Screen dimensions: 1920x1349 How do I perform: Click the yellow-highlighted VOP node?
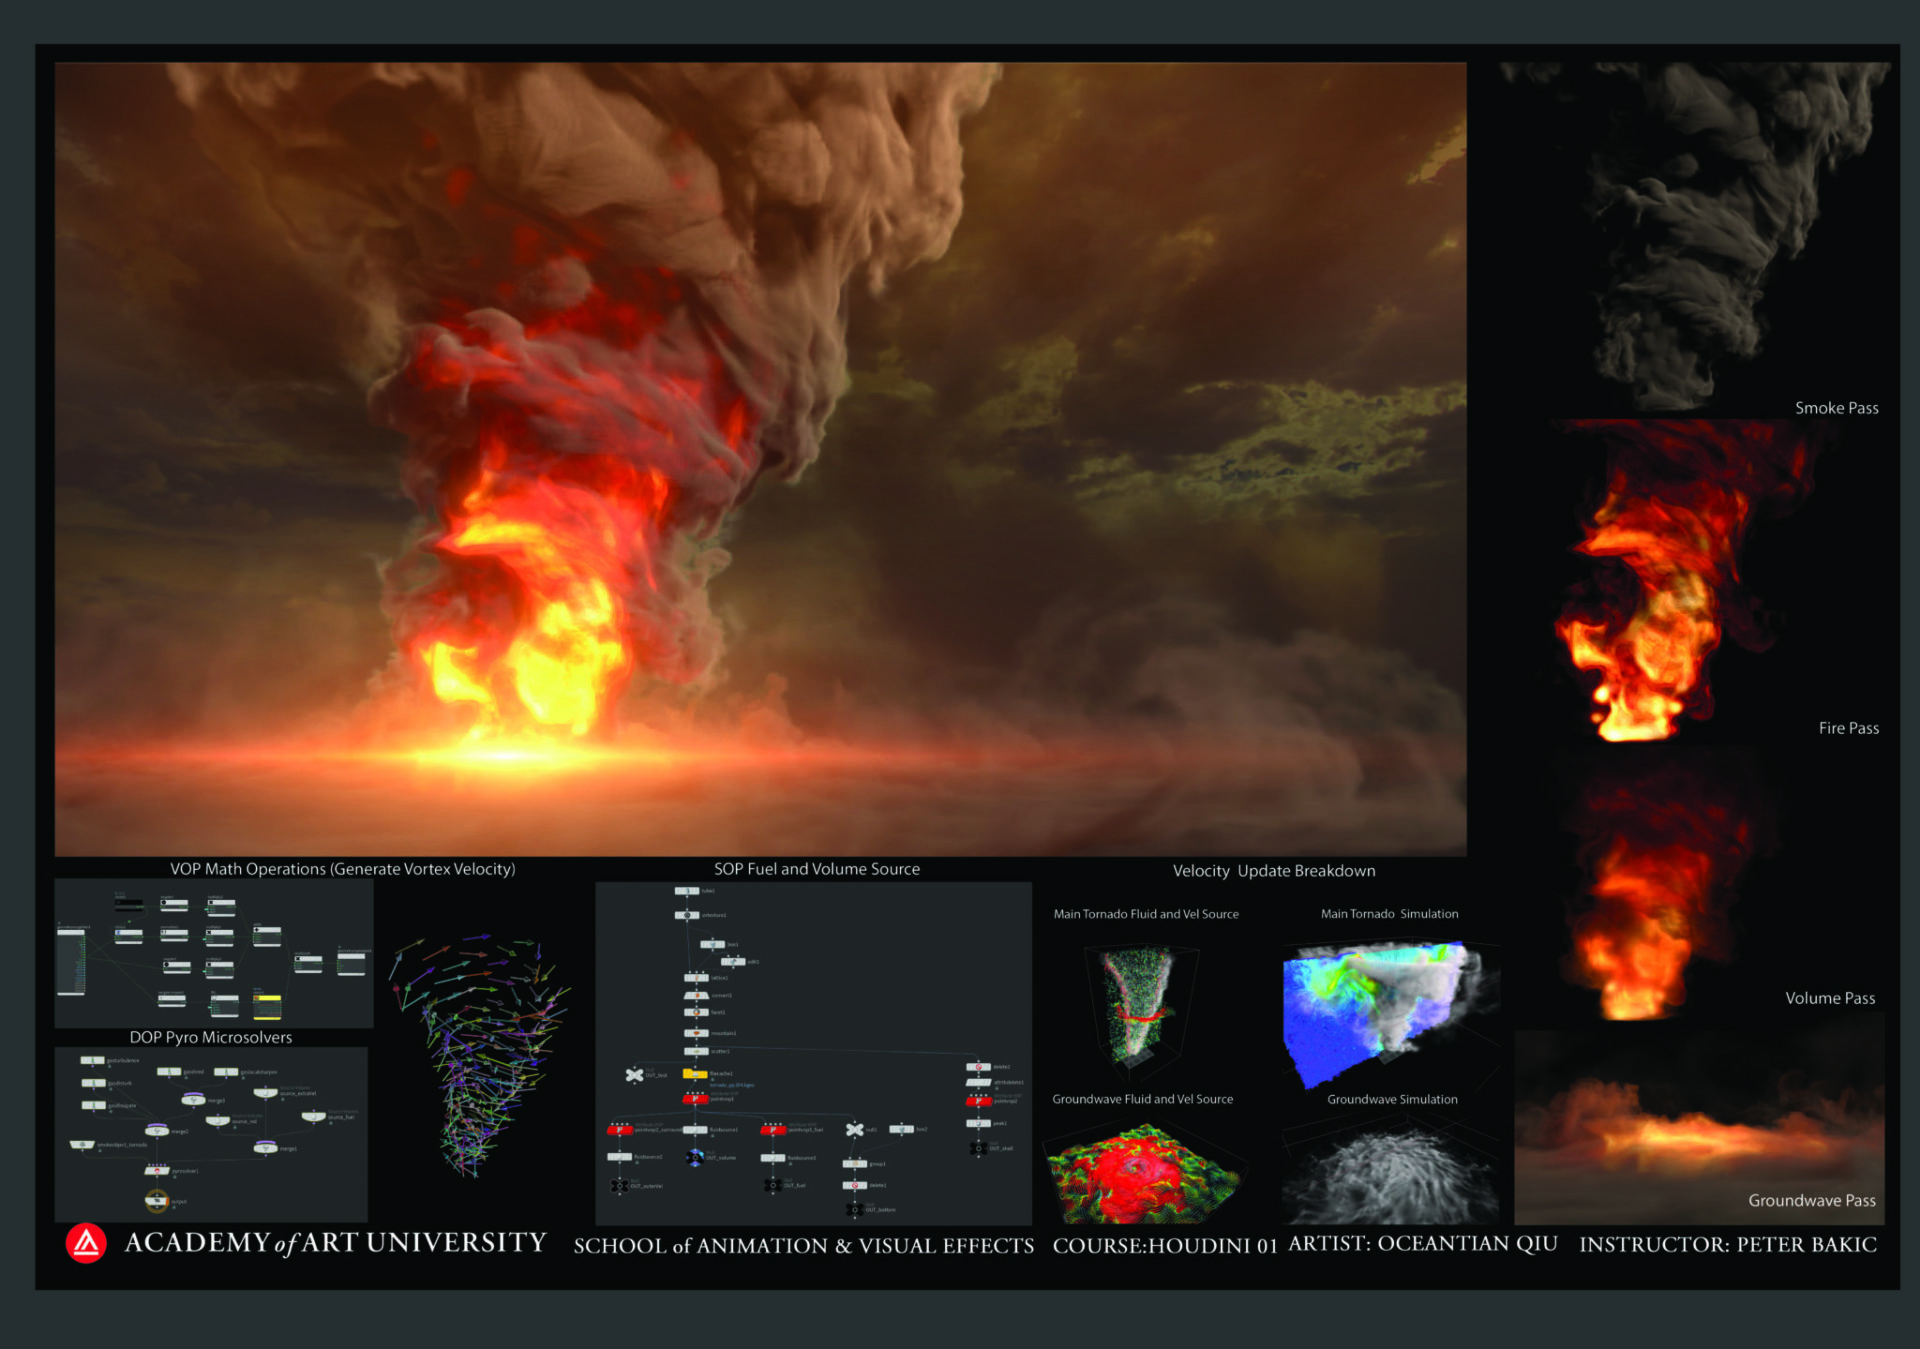(x=267, y=1001)
